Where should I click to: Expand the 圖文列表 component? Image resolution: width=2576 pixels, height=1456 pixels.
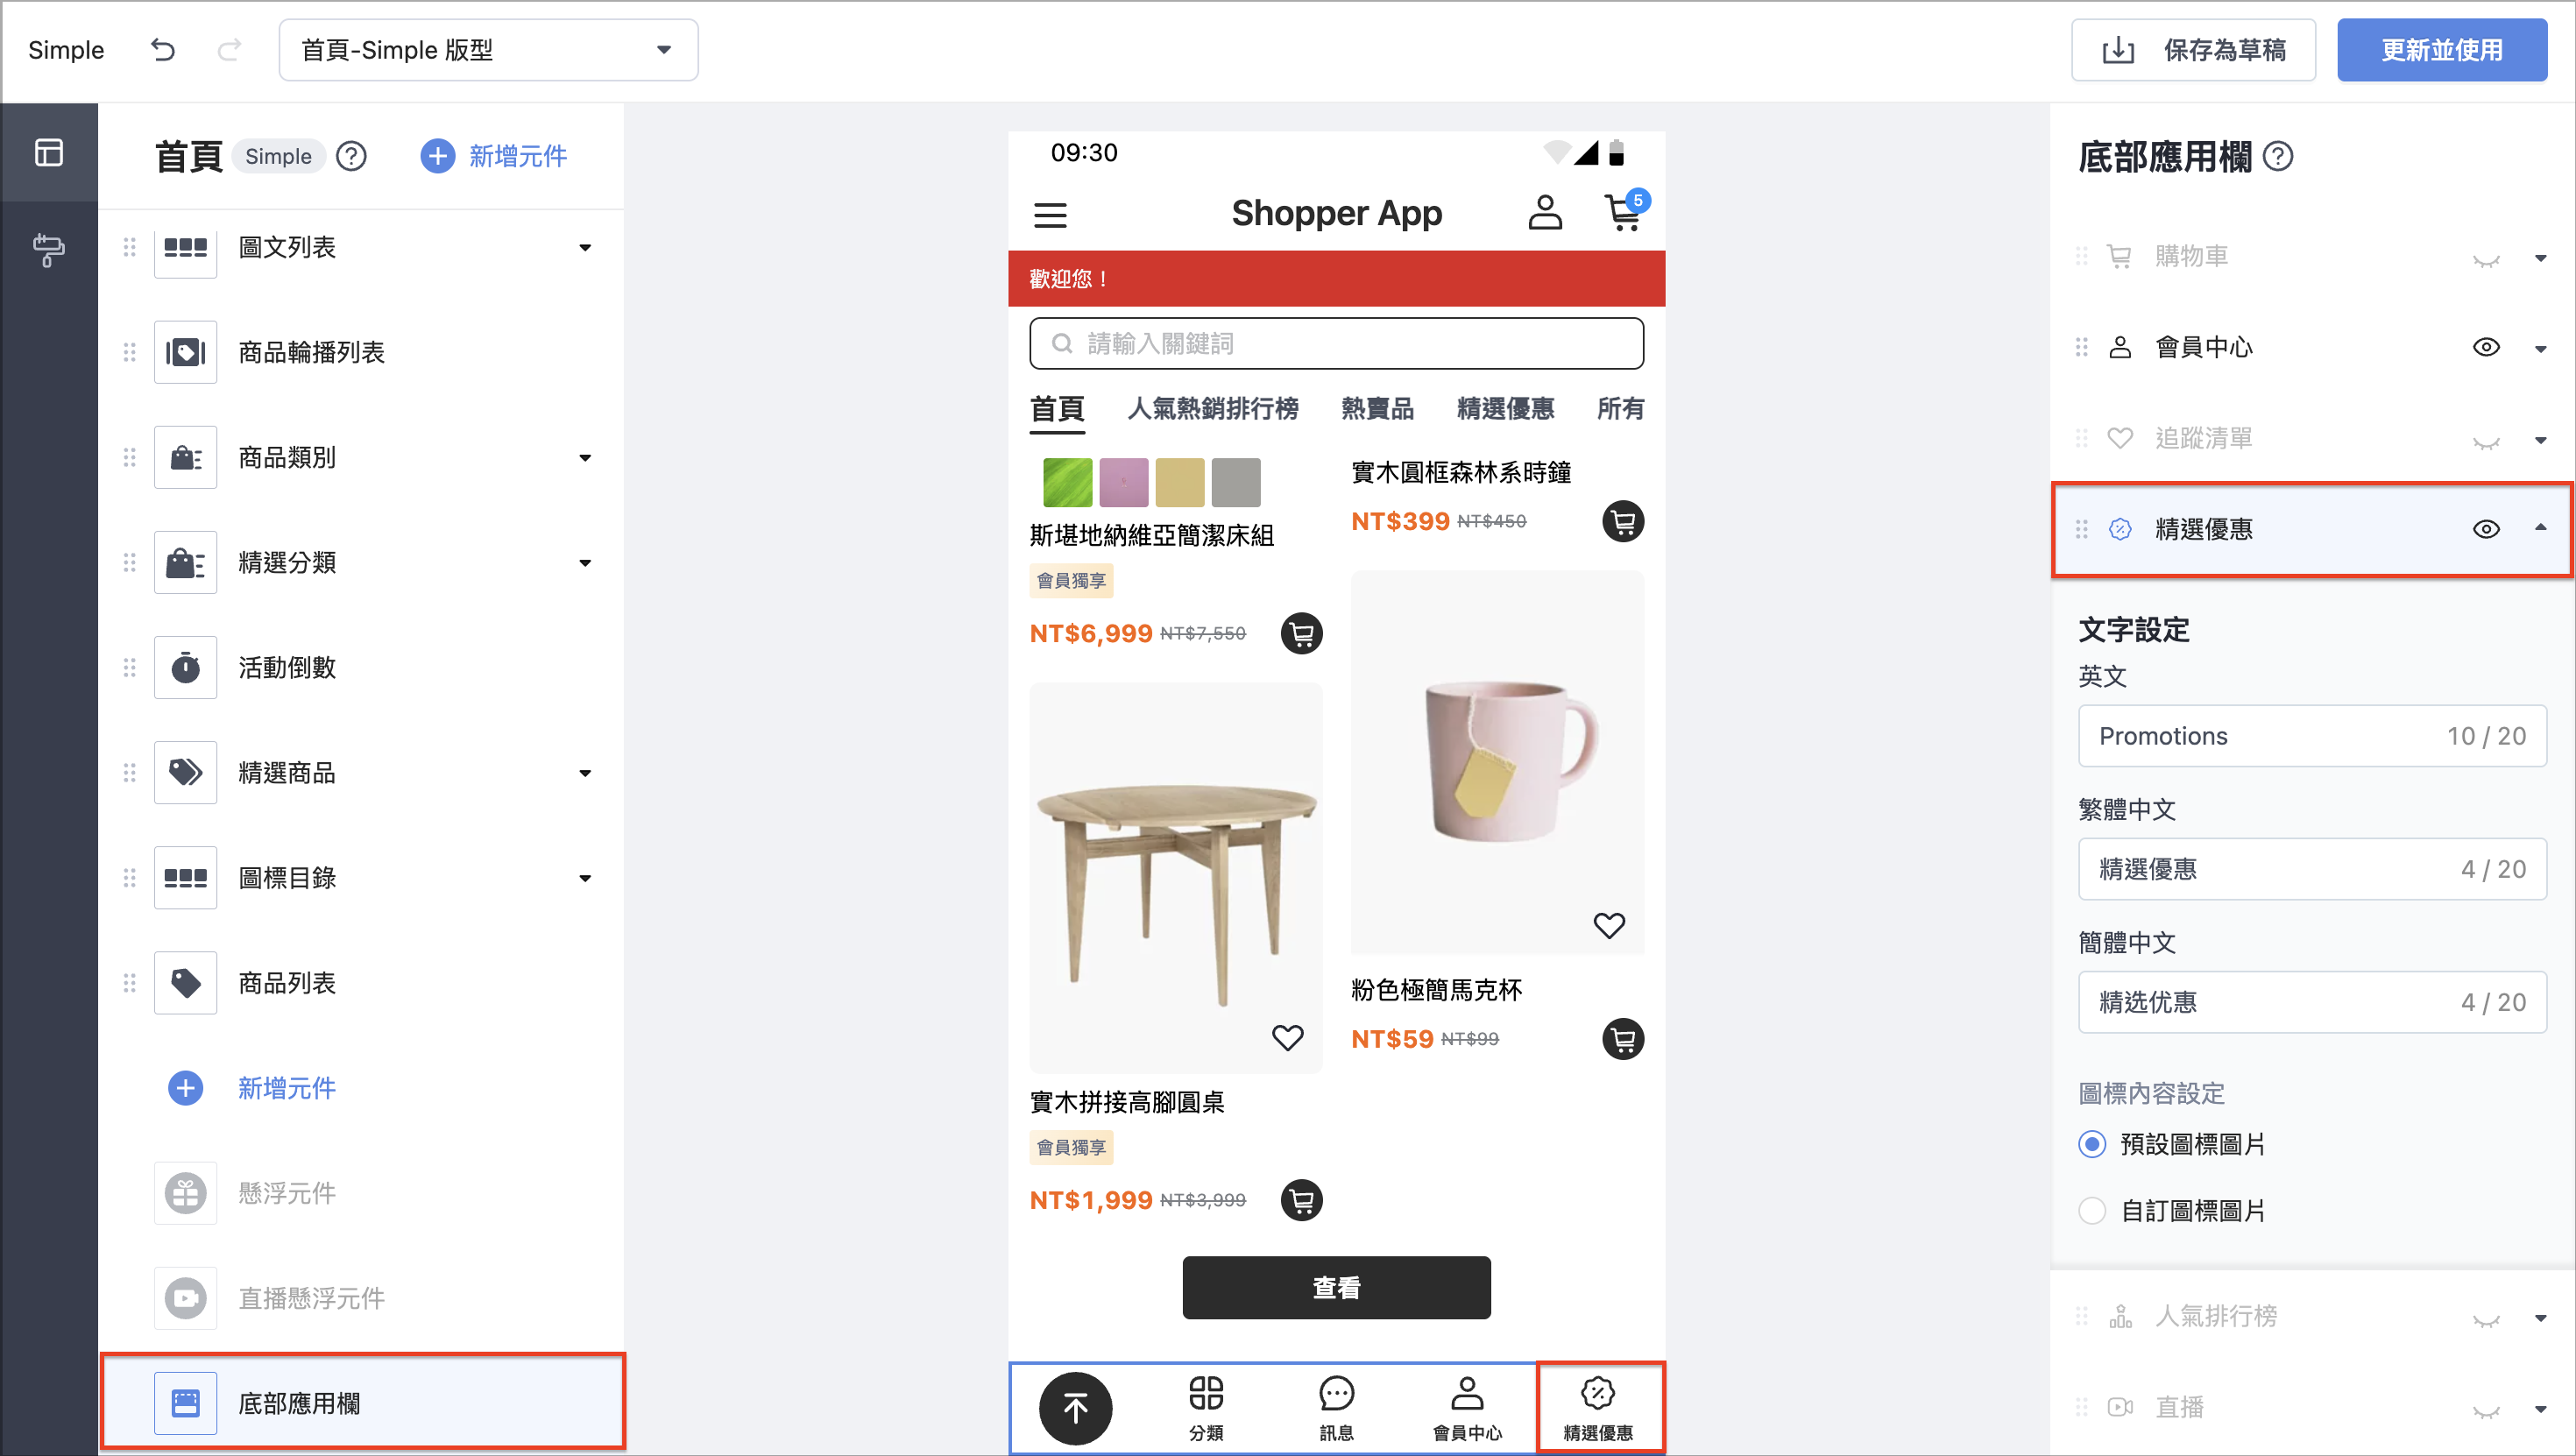(x=585, y=247)
